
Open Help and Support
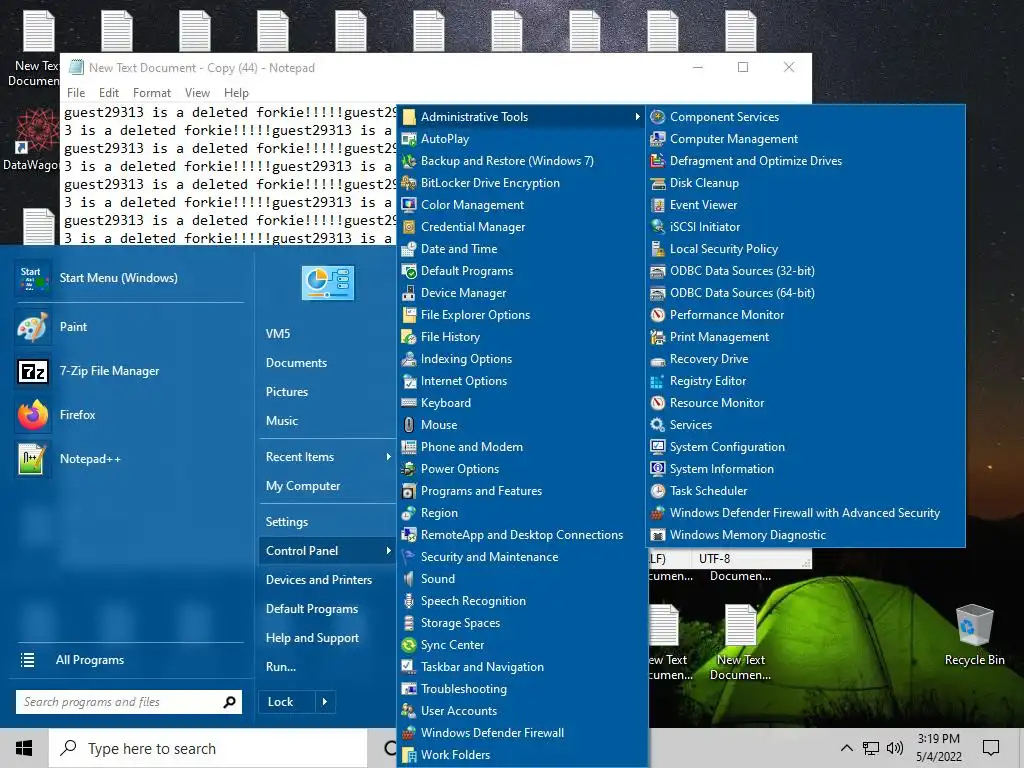[x=312, y=638]
